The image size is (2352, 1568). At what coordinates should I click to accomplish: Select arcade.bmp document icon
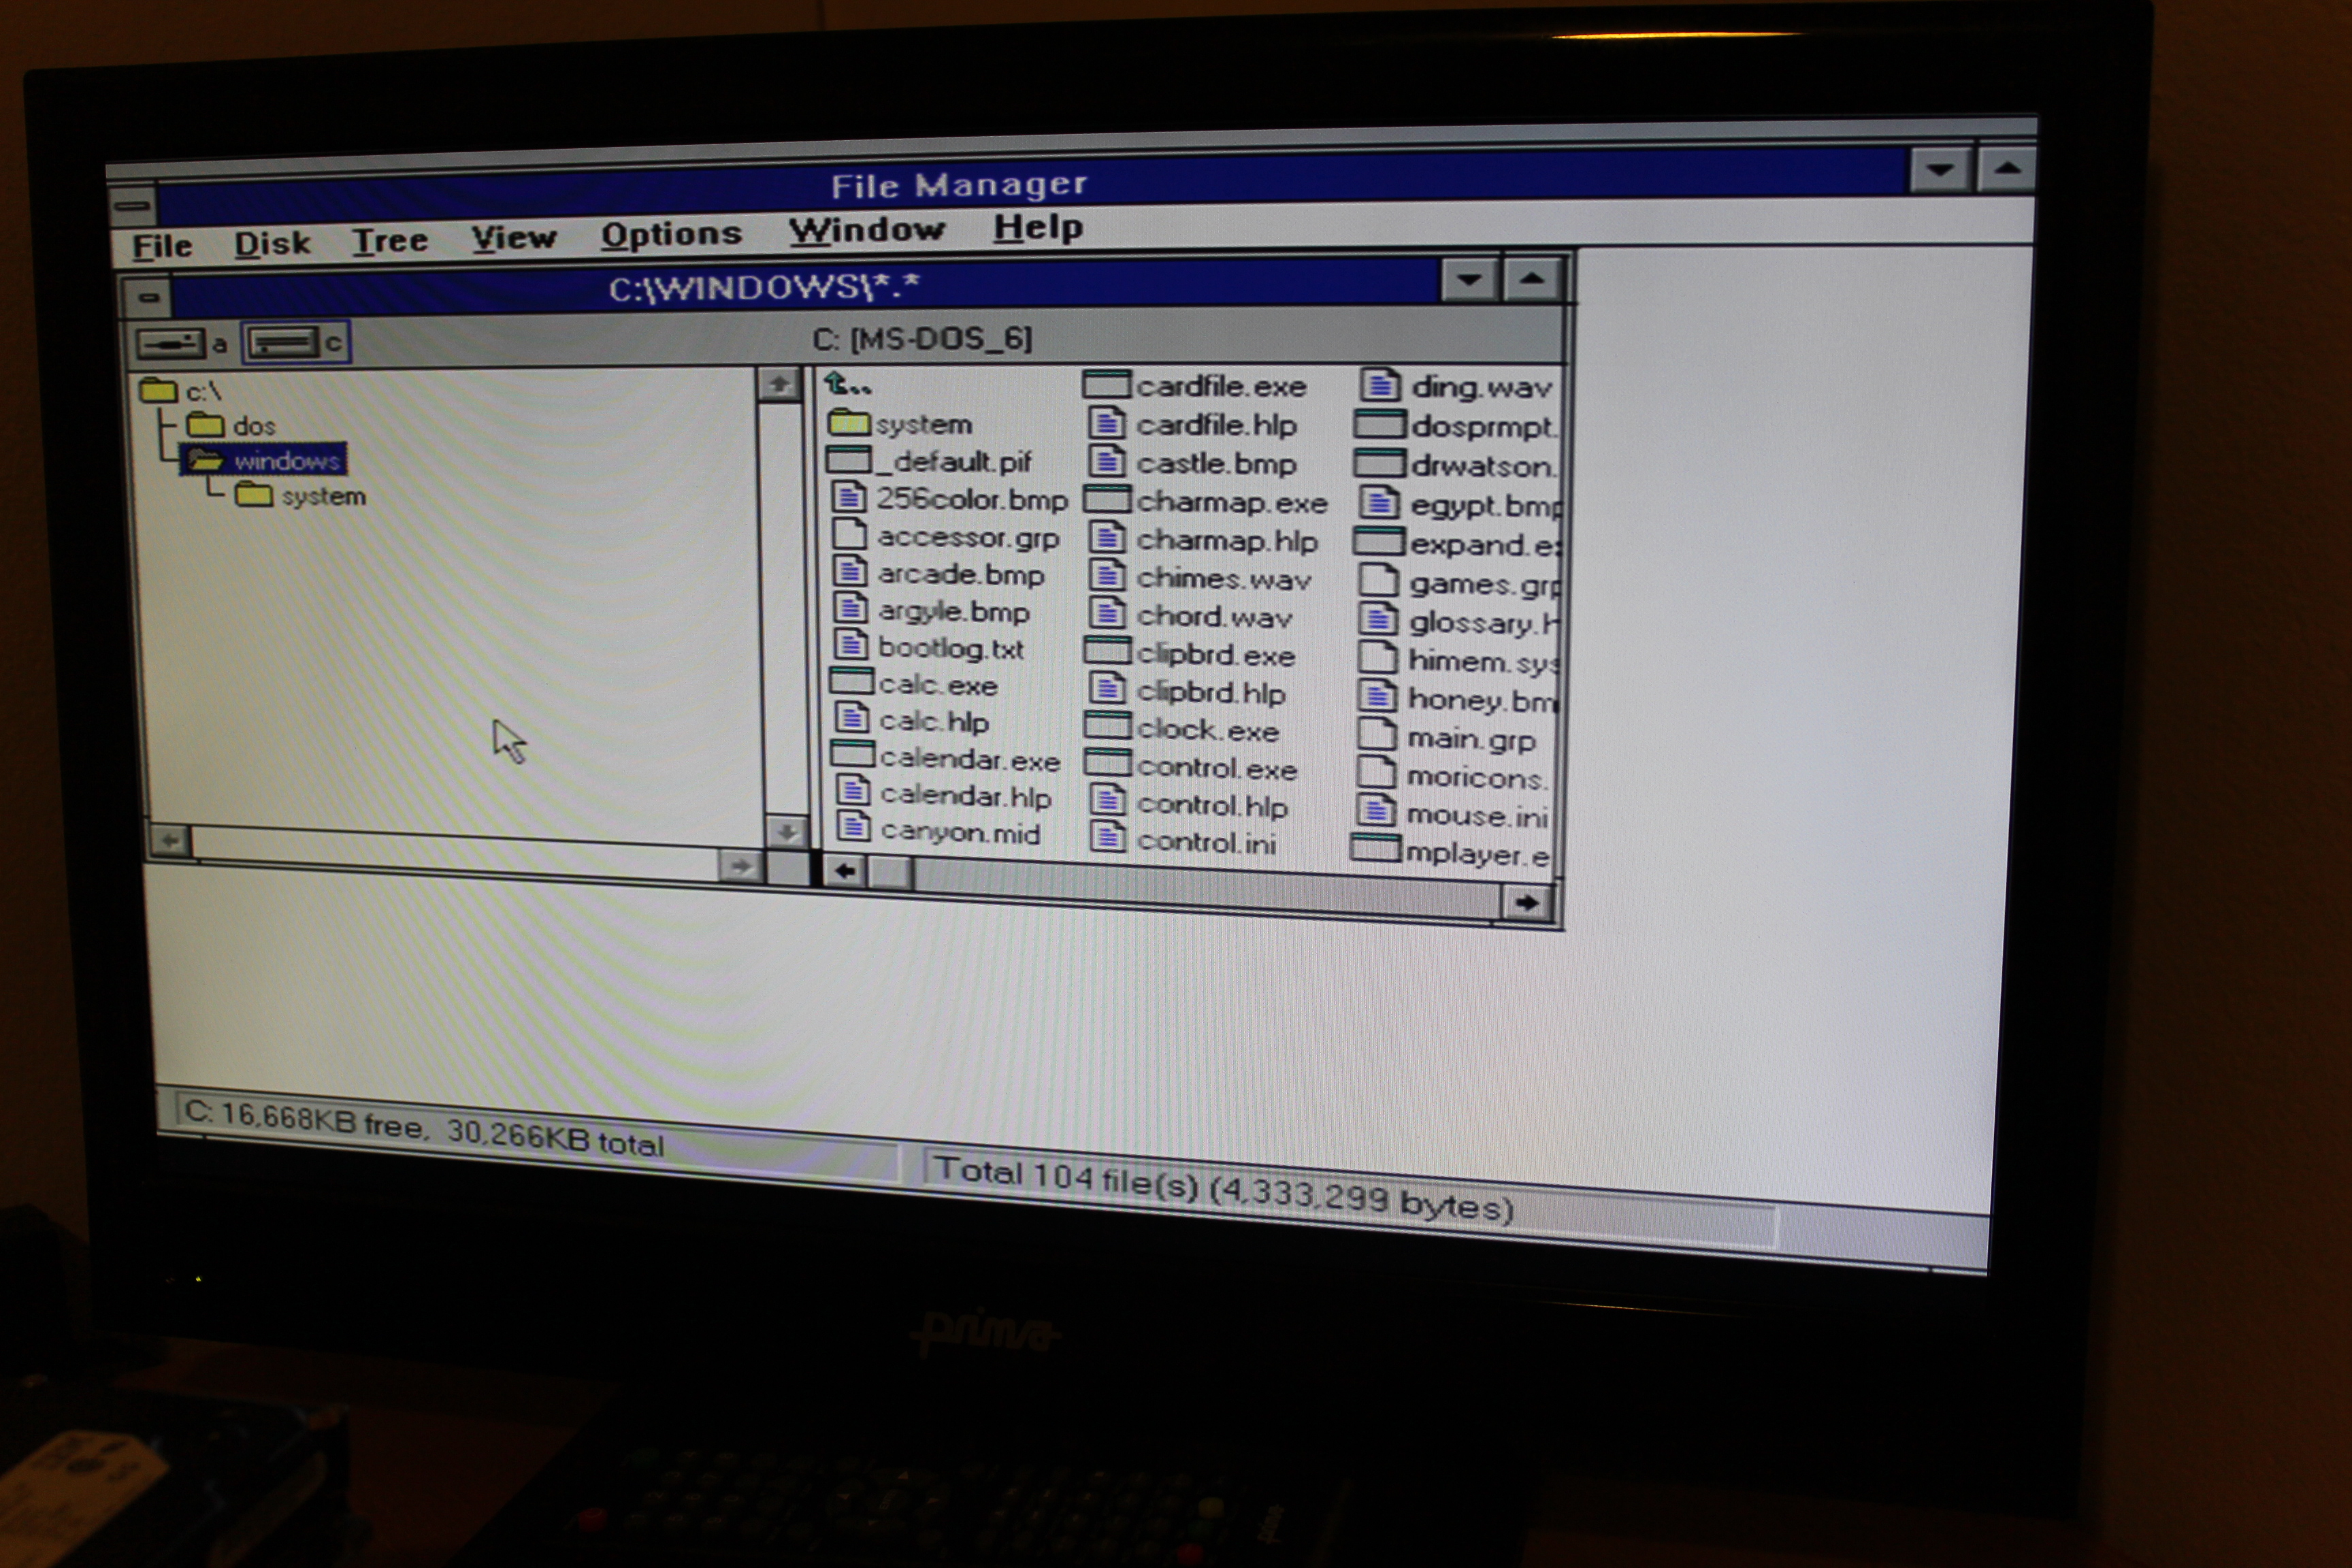pos(850,572)
